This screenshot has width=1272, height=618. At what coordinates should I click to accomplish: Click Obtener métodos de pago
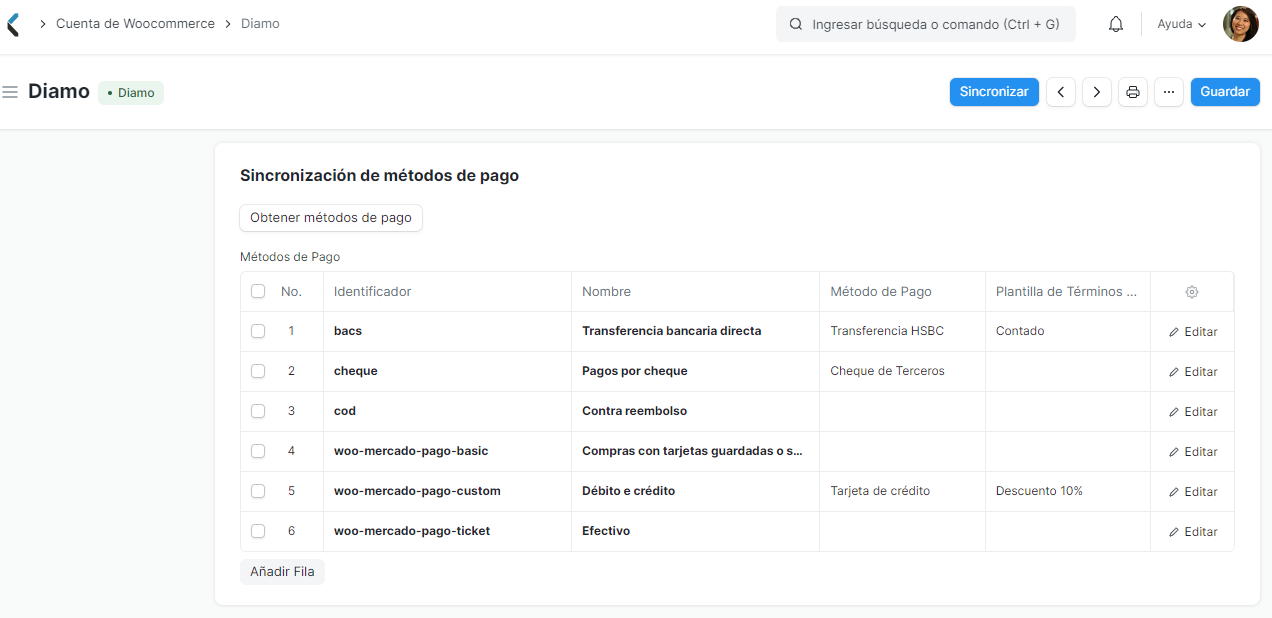point(330,217)
